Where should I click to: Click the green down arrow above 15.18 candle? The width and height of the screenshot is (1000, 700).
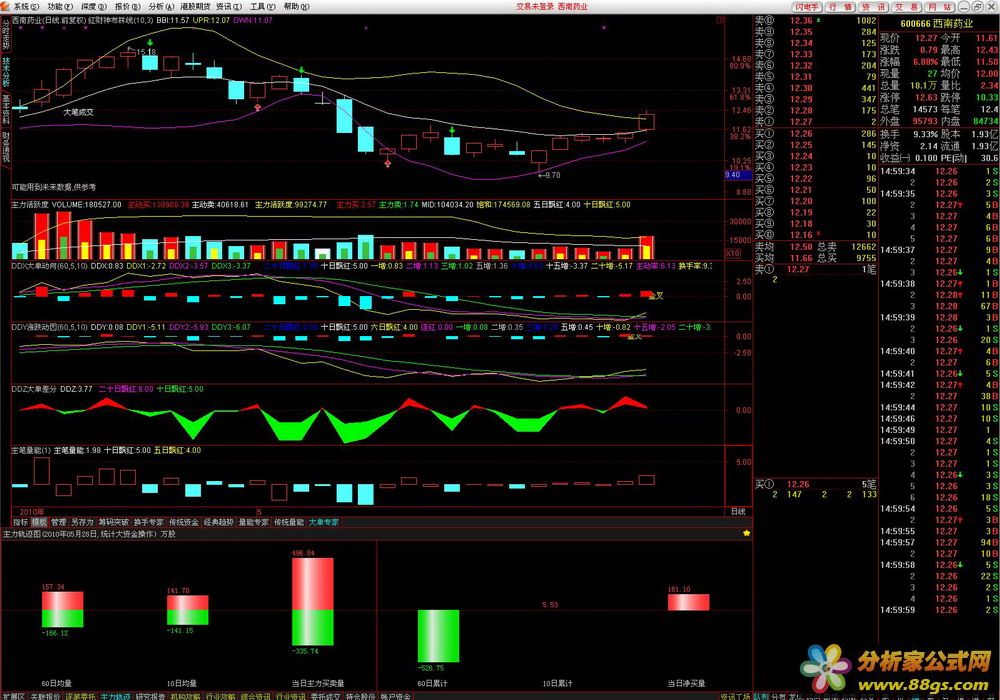(x=149, y=43)
